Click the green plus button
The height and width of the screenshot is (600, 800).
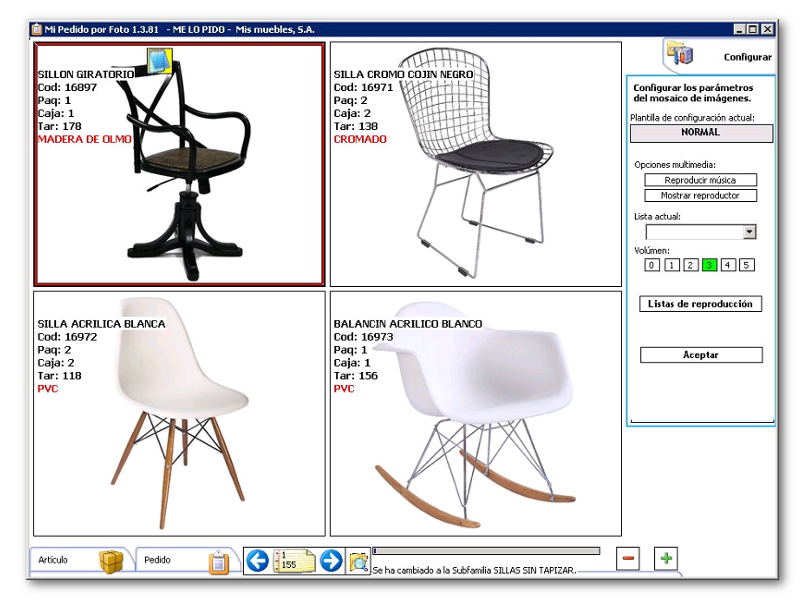coord(666,558)
